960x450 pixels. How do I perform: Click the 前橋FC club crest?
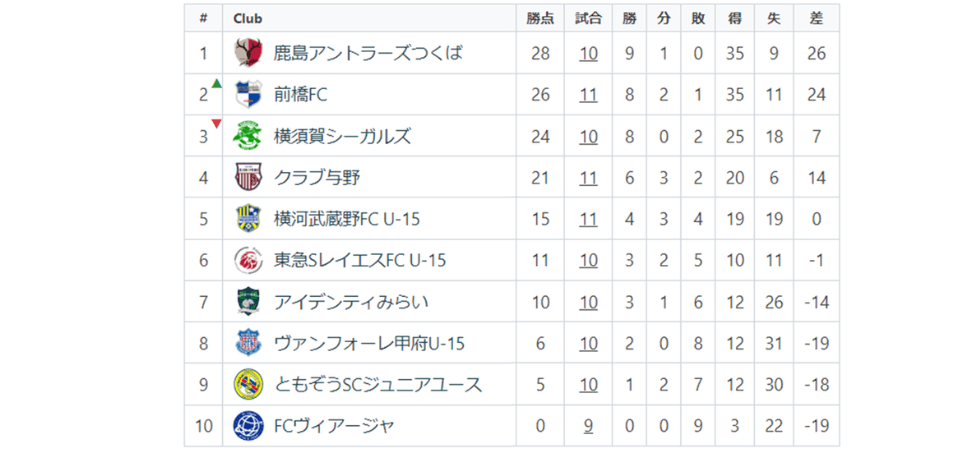pyautogui.click(x=248, y=95)
